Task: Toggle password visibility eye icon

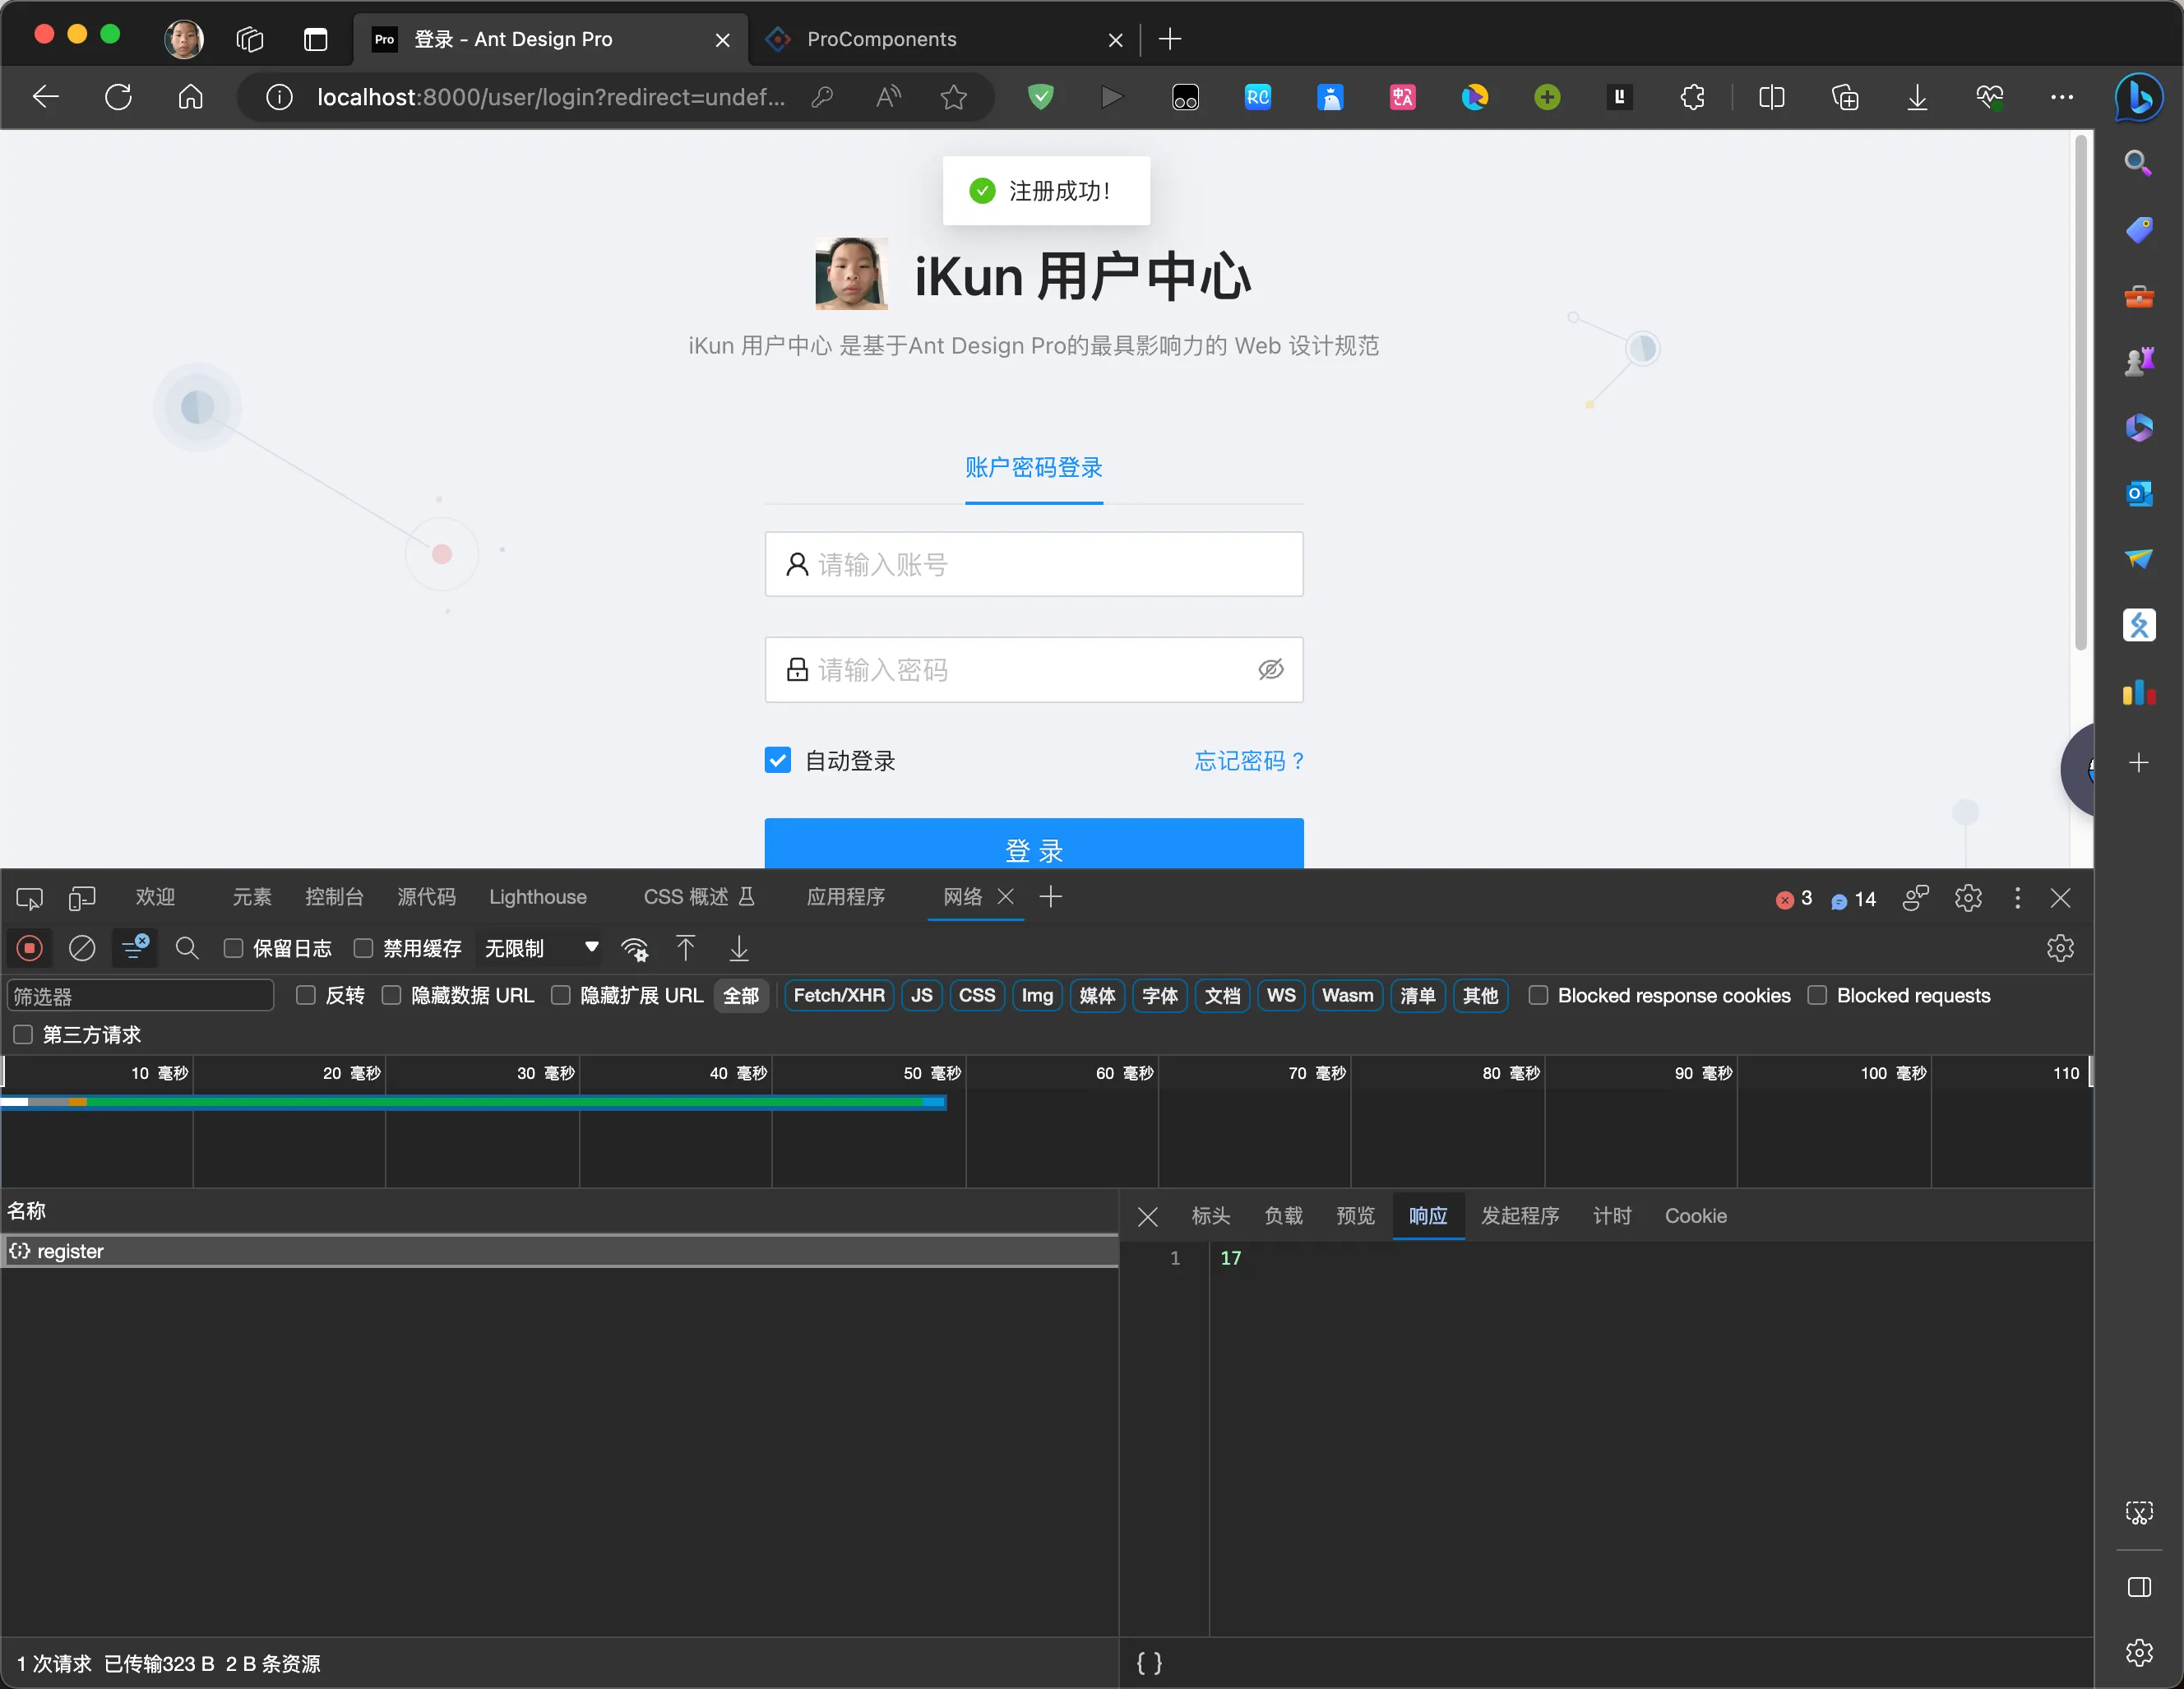Action: click(1271, 669)
